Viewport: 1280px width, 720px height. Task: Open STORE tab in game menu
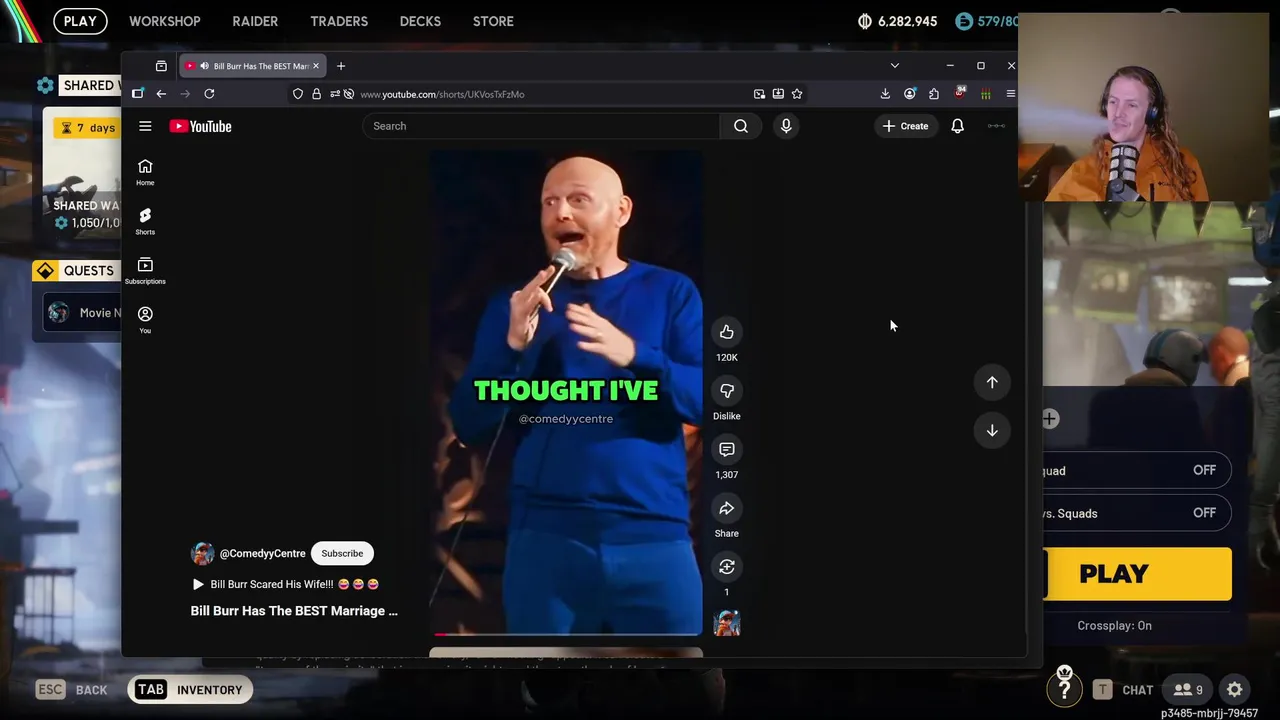point(493,21)
